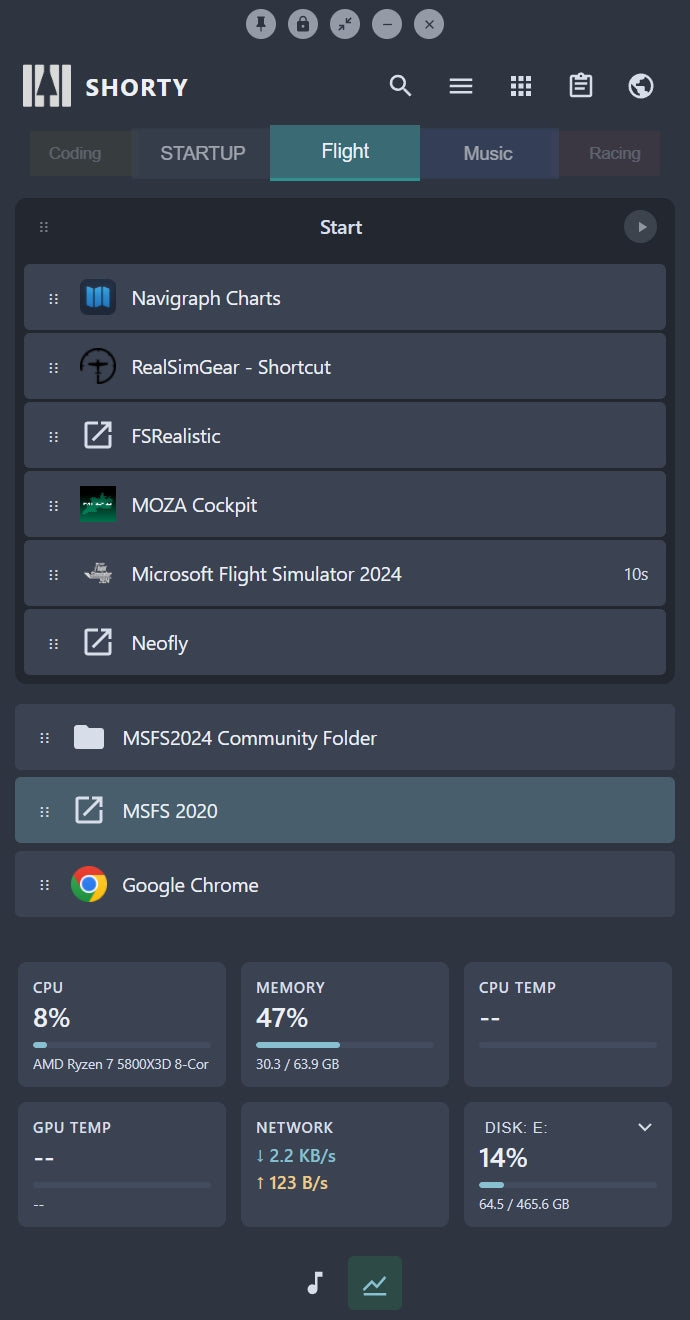Click the Google Chrome icon

tap(89, 885)
